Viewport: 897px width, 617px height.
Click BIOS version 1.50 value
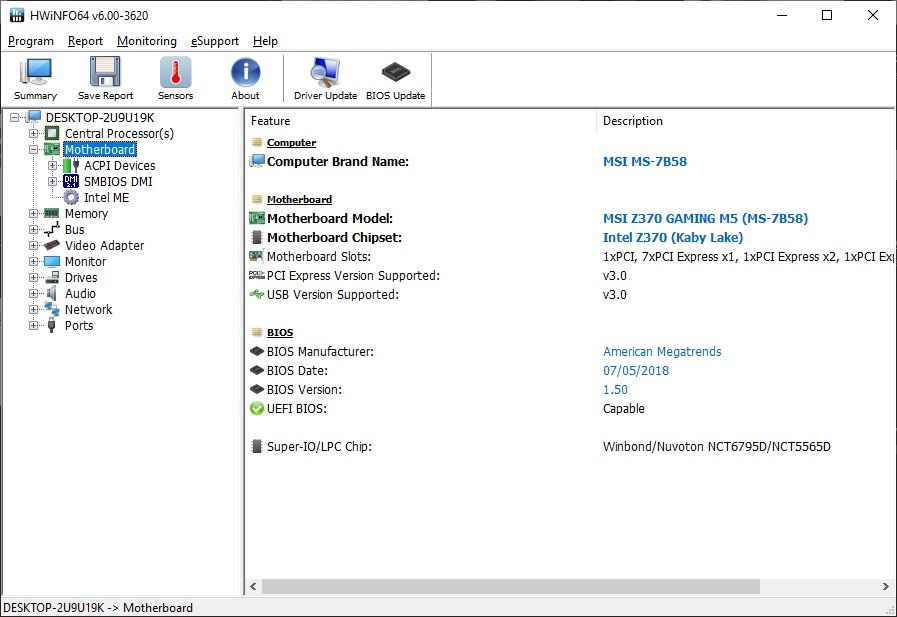pyautogui.click(x=615, y=389)
